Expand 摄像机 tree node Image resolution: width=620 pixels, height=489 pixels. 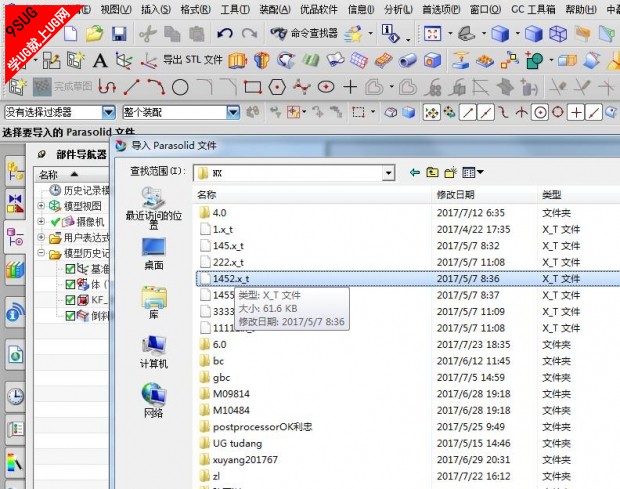41,221
